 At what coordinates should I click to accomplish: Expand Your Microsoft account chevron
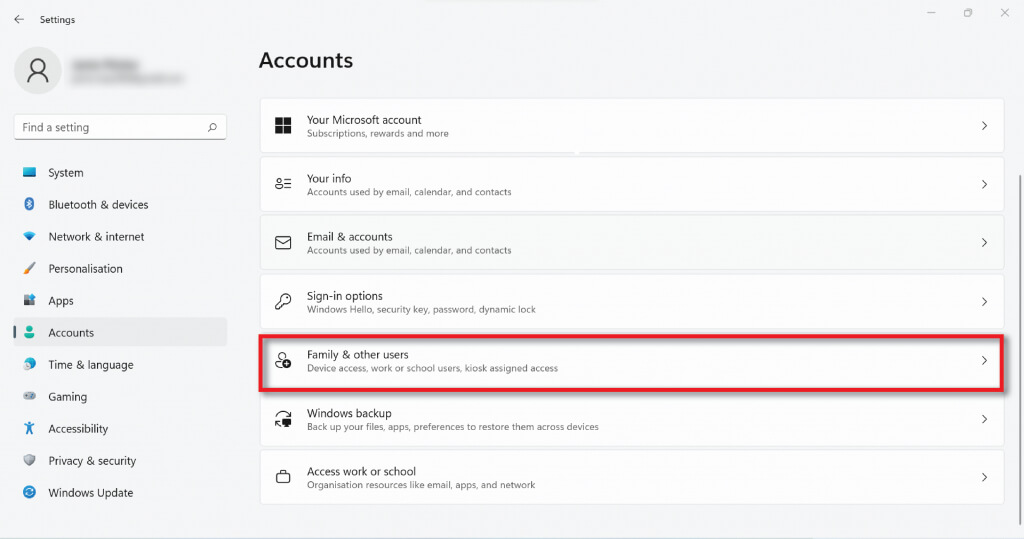click(x=984, y=126)
